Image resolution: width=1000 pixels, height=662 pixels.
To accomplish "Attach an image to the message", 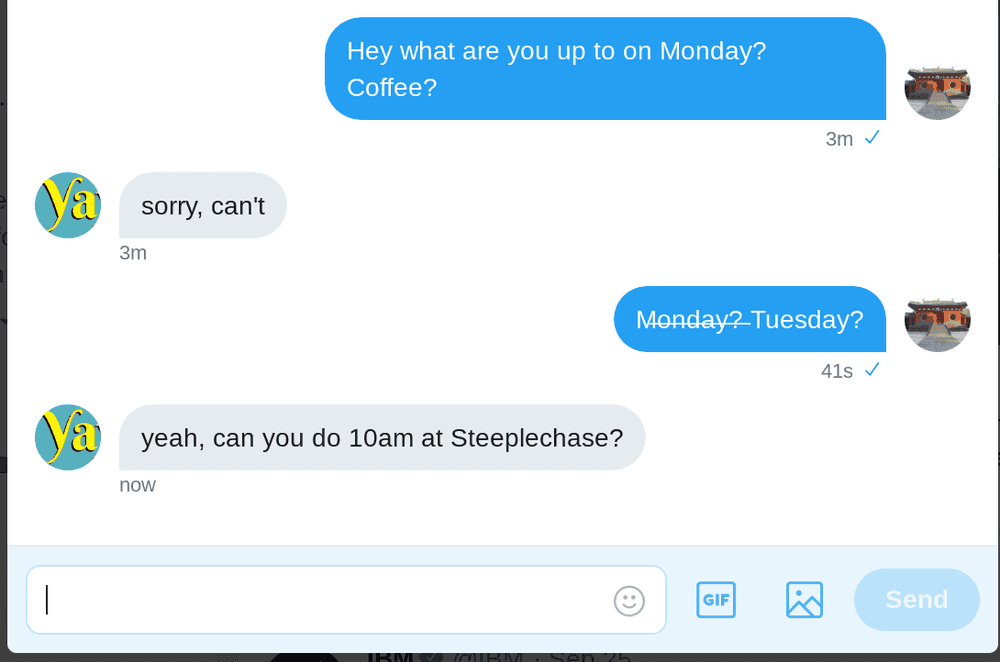I will [804, 599].
